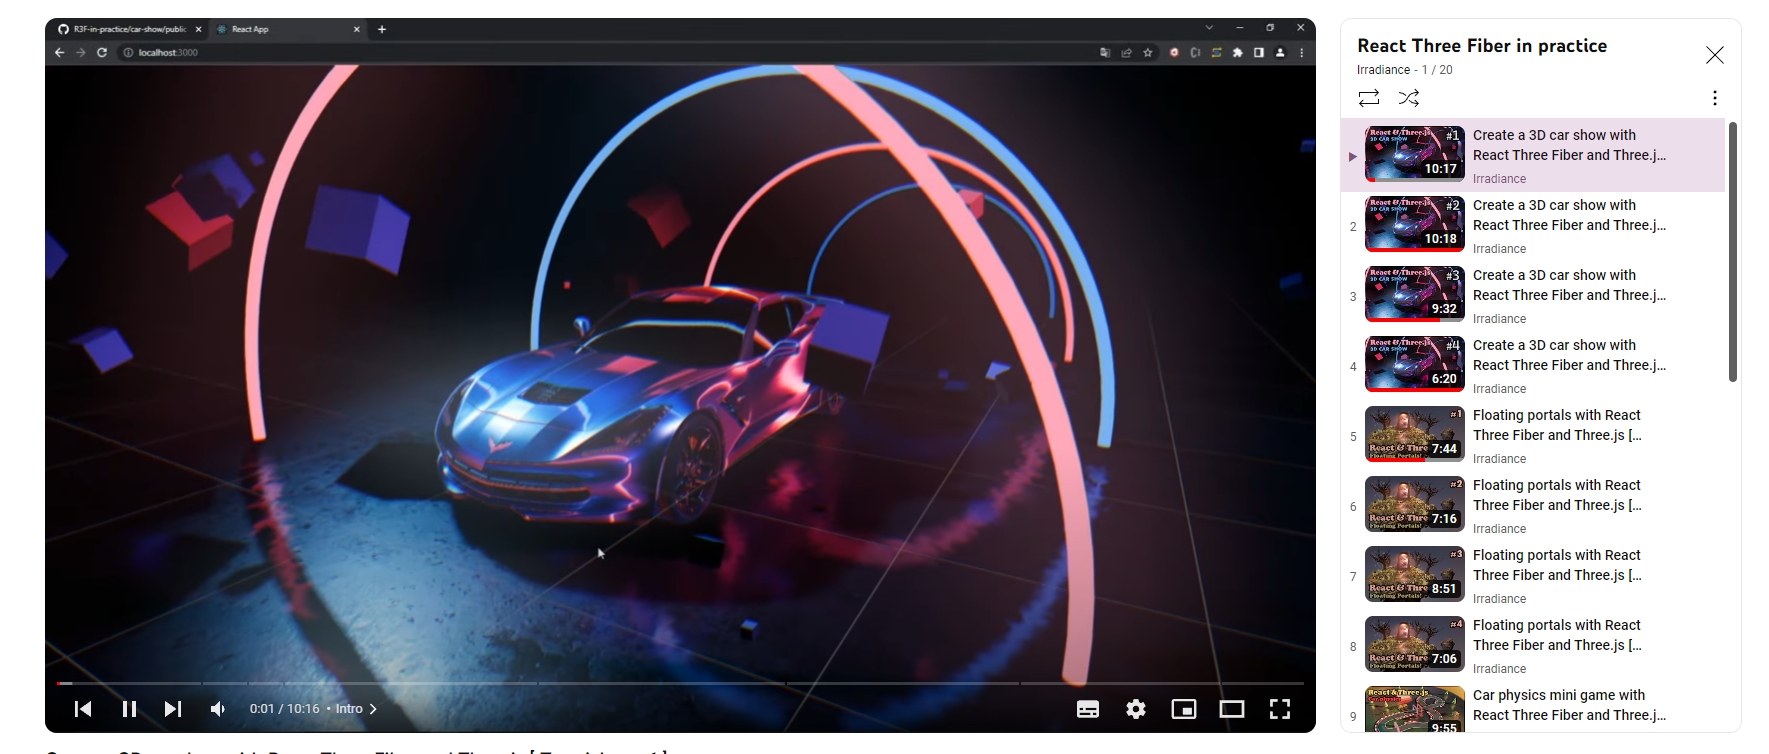The height and width of the screenshot is (754, 1769).
Task: Play car show video #2 thumbnail 10:18
Action: click(x=1414, y=224)
